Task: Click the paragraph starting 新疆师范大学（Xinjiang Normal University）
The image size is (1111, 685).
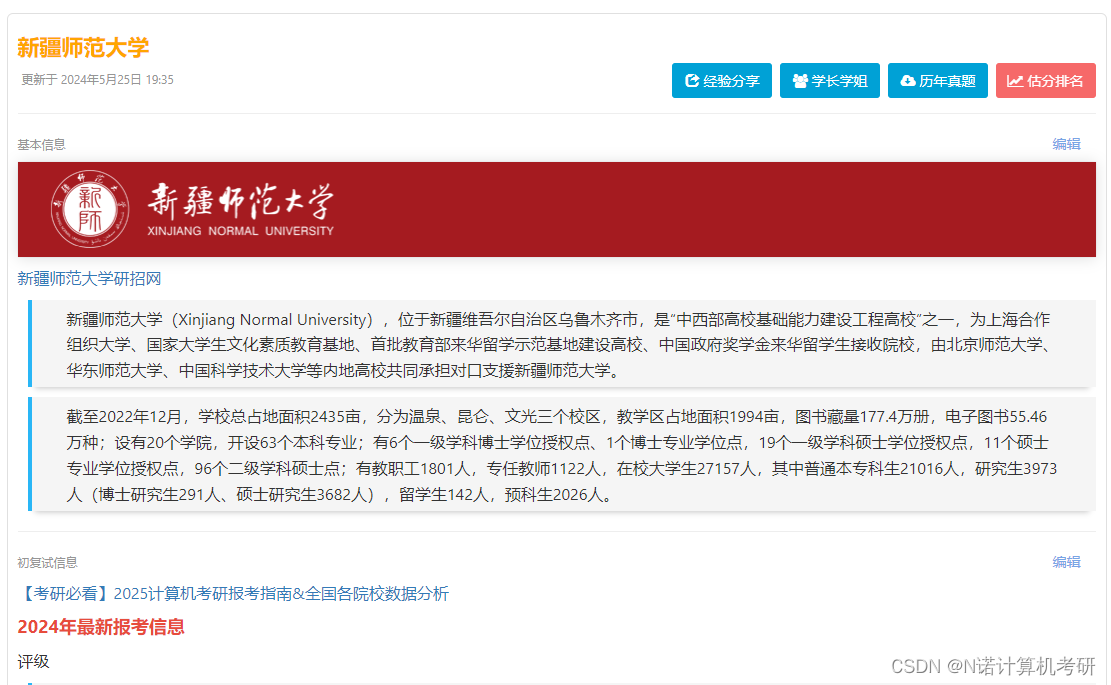Action: 561,344
